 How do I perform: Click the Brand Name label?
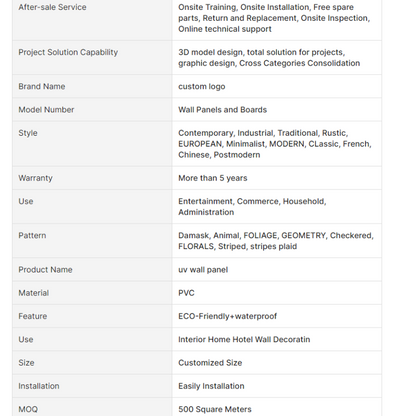point(42,86)
